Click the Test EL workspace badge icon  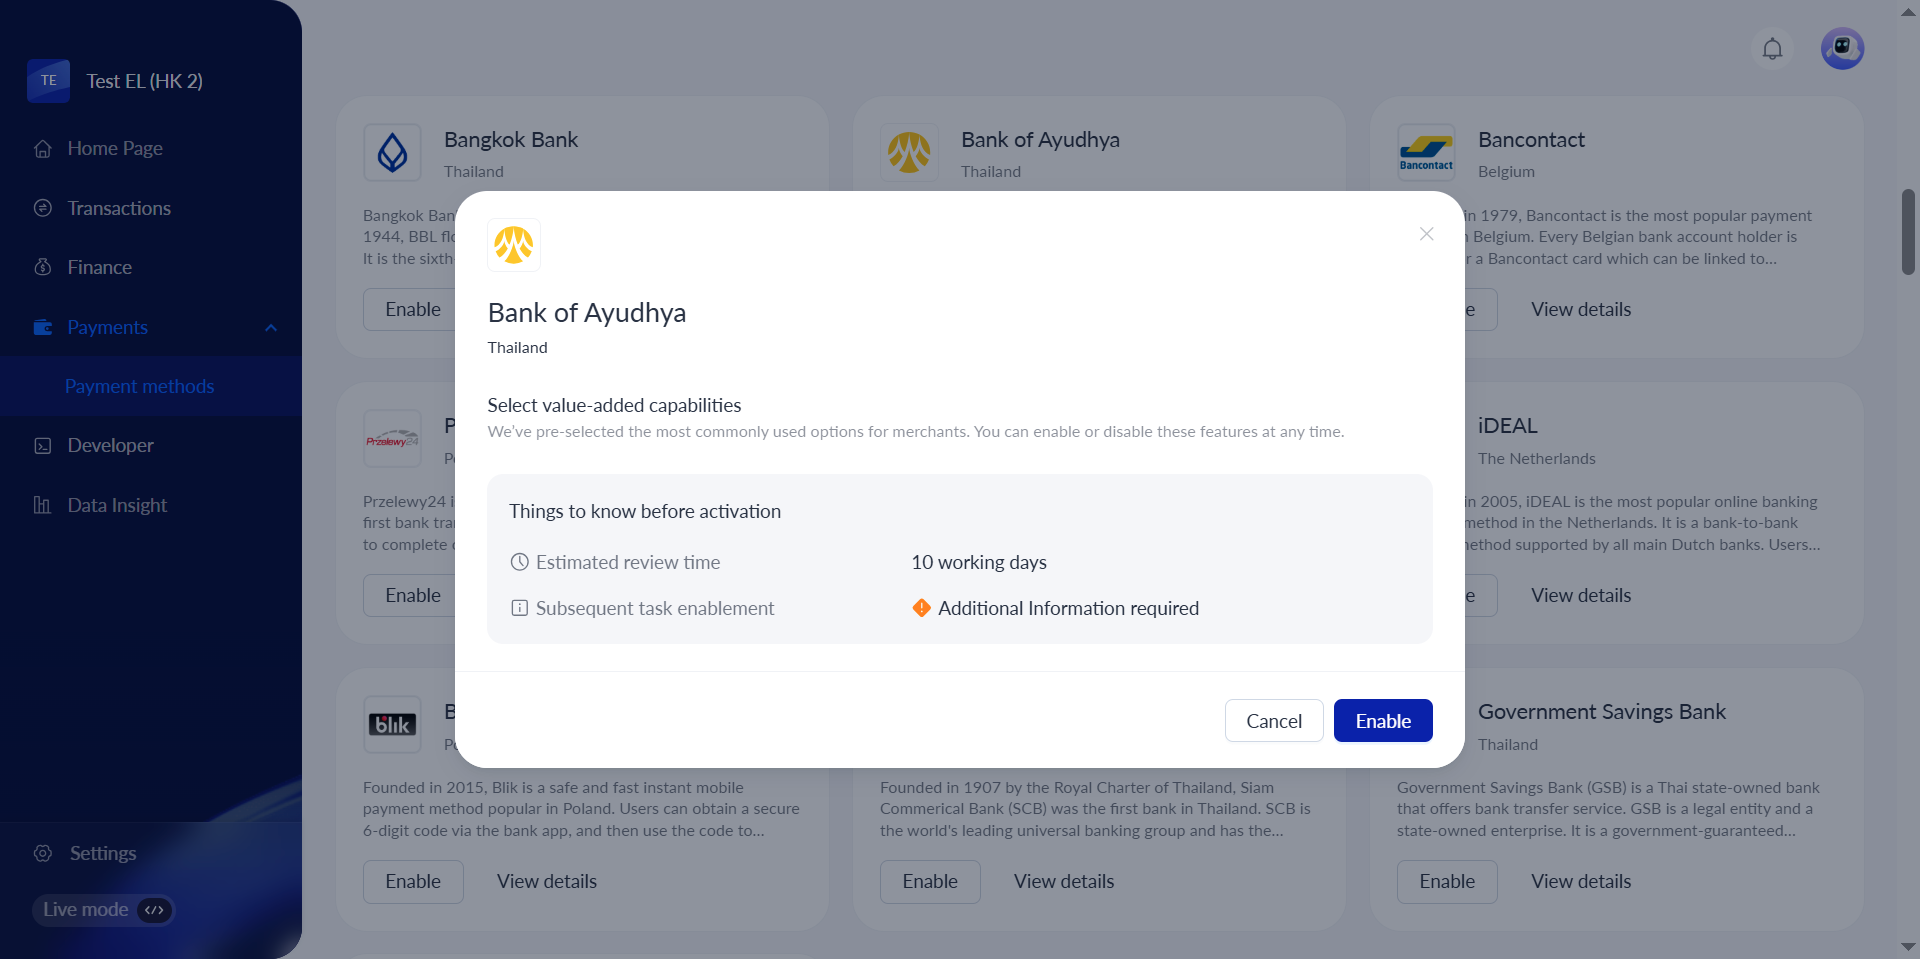click(x=49, y=81)
